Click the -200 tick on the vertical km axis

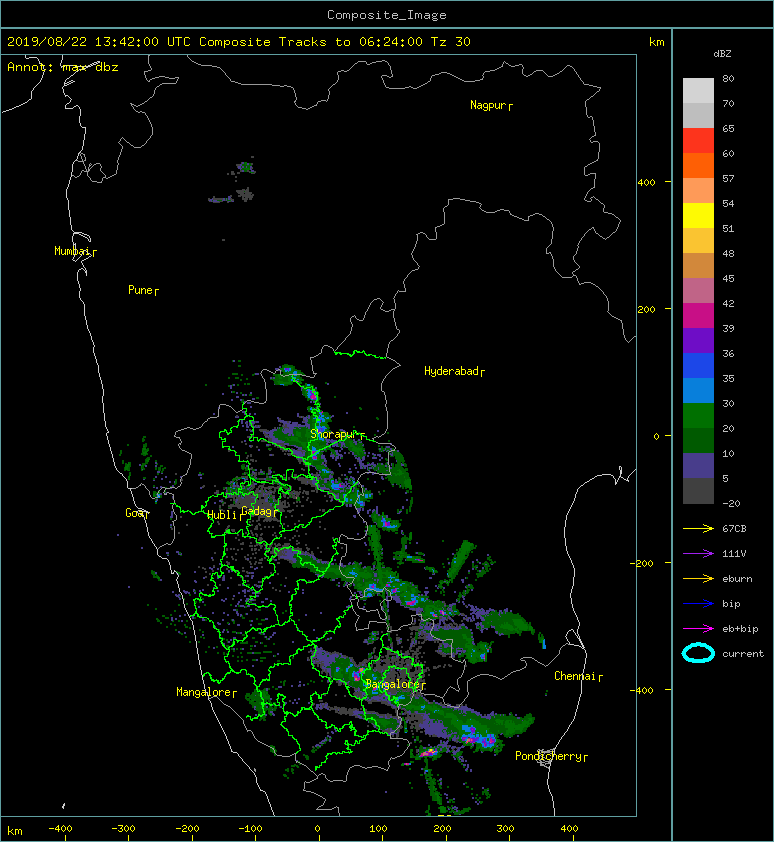643,563
